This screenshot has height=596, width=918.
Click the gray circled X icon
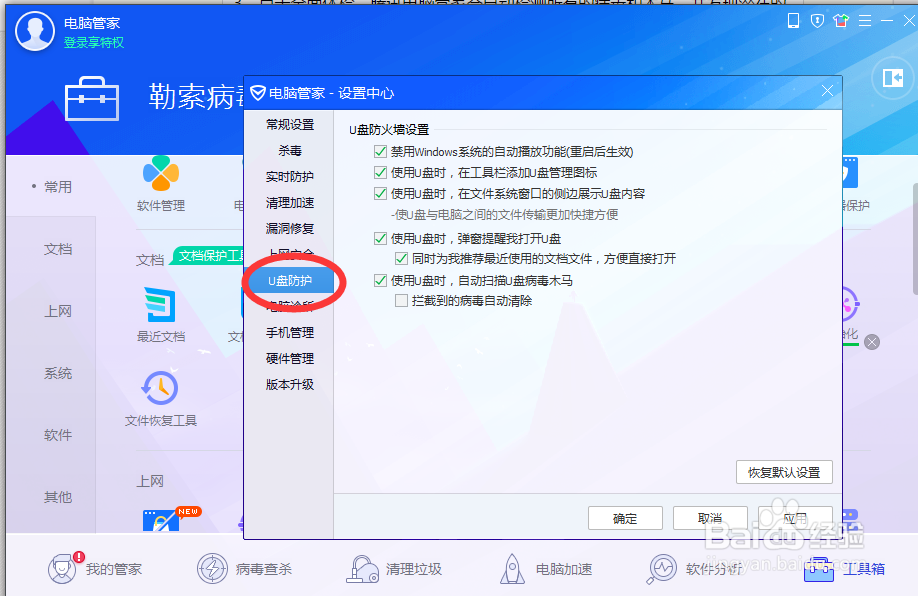pos(872,342)
